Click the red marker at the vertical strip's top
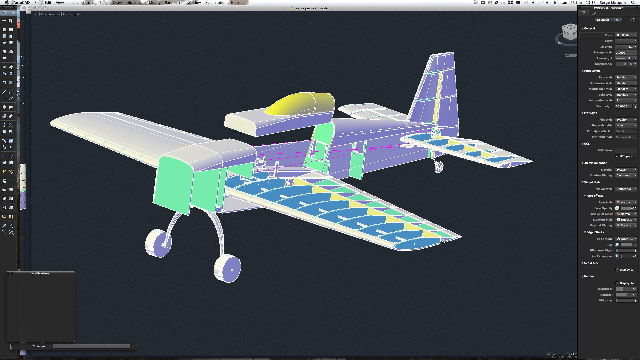 [x=18, y=23]
